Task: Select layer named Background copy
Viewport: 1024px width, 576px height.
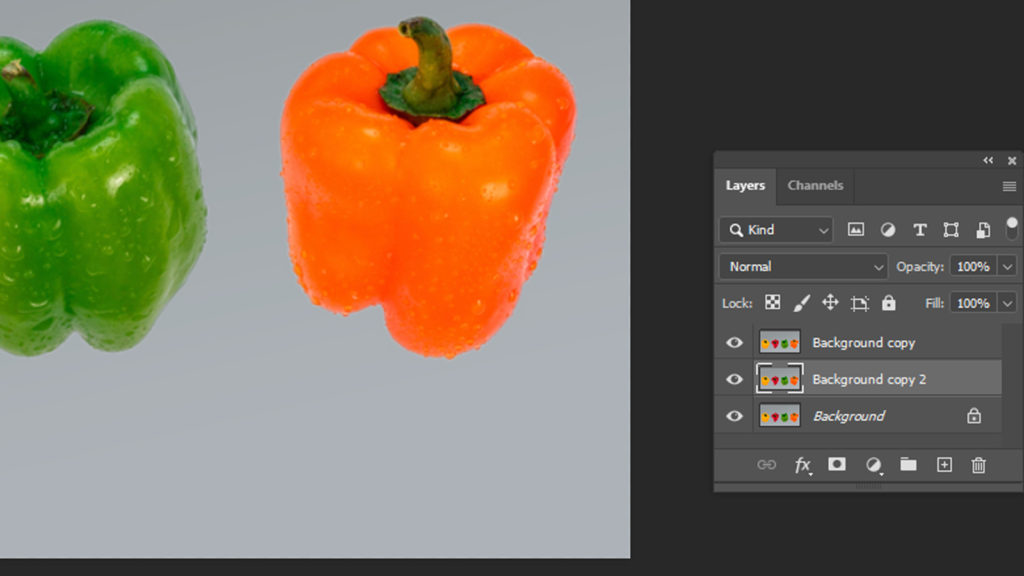Action: click(863, 343)
